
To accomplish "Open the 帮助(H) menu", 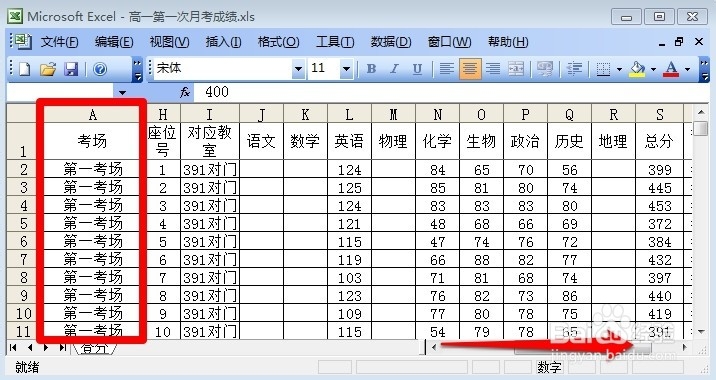I will coord(508,42).
